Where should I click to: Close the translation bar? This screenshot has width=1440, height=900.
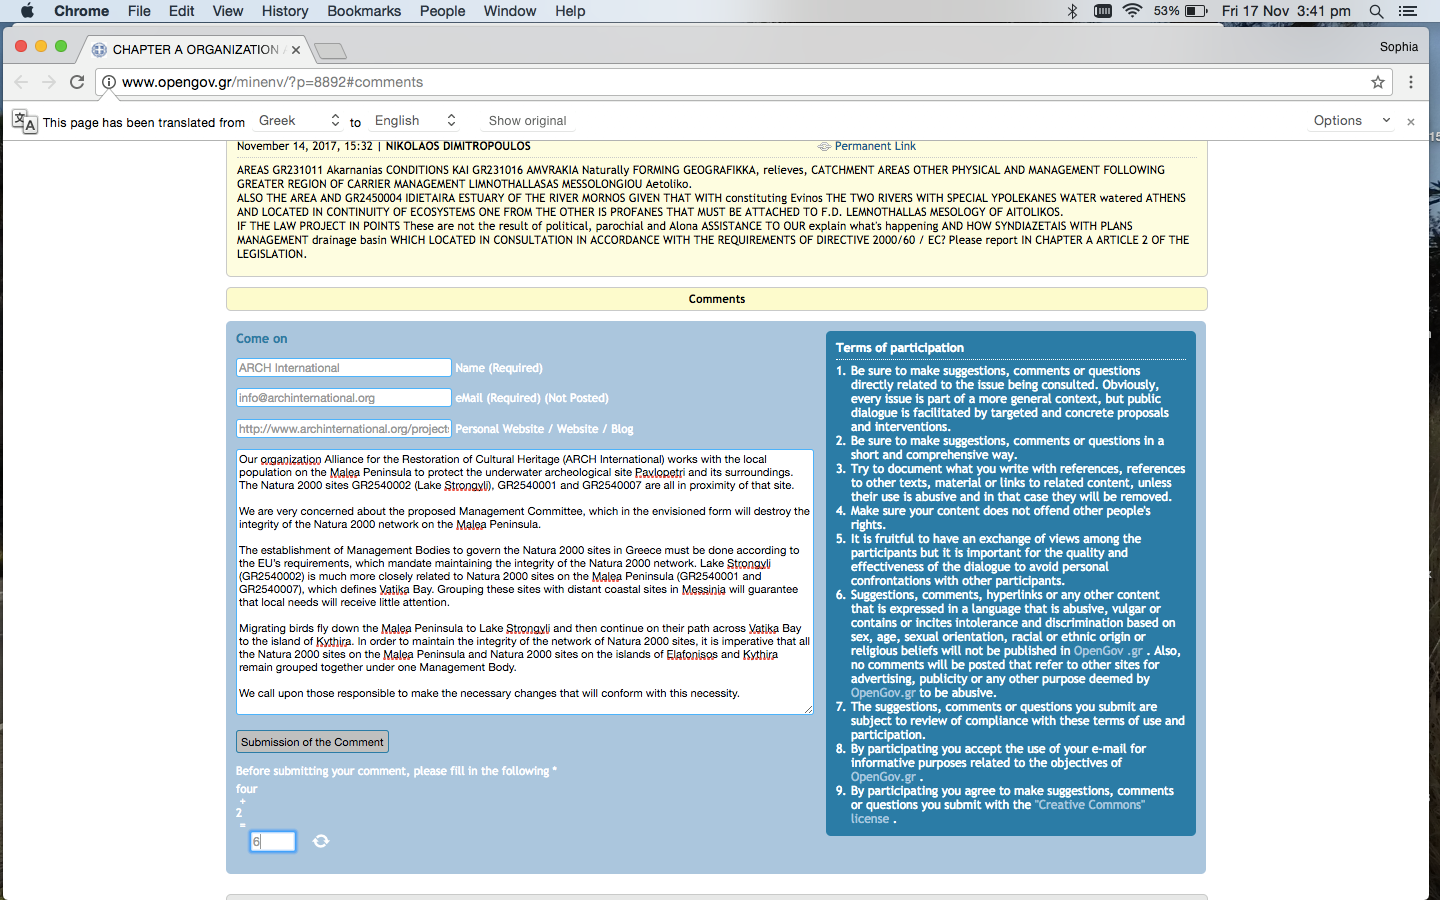click(x=1411, y=122)
